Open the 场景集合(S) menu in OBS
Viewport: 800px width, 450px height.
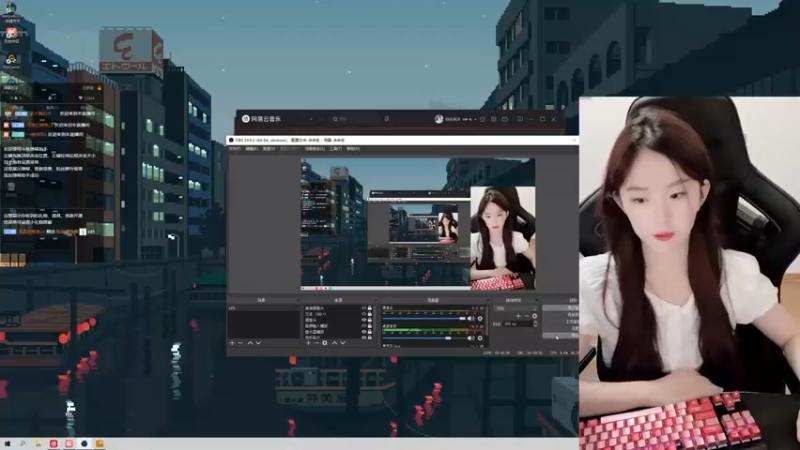315,148
